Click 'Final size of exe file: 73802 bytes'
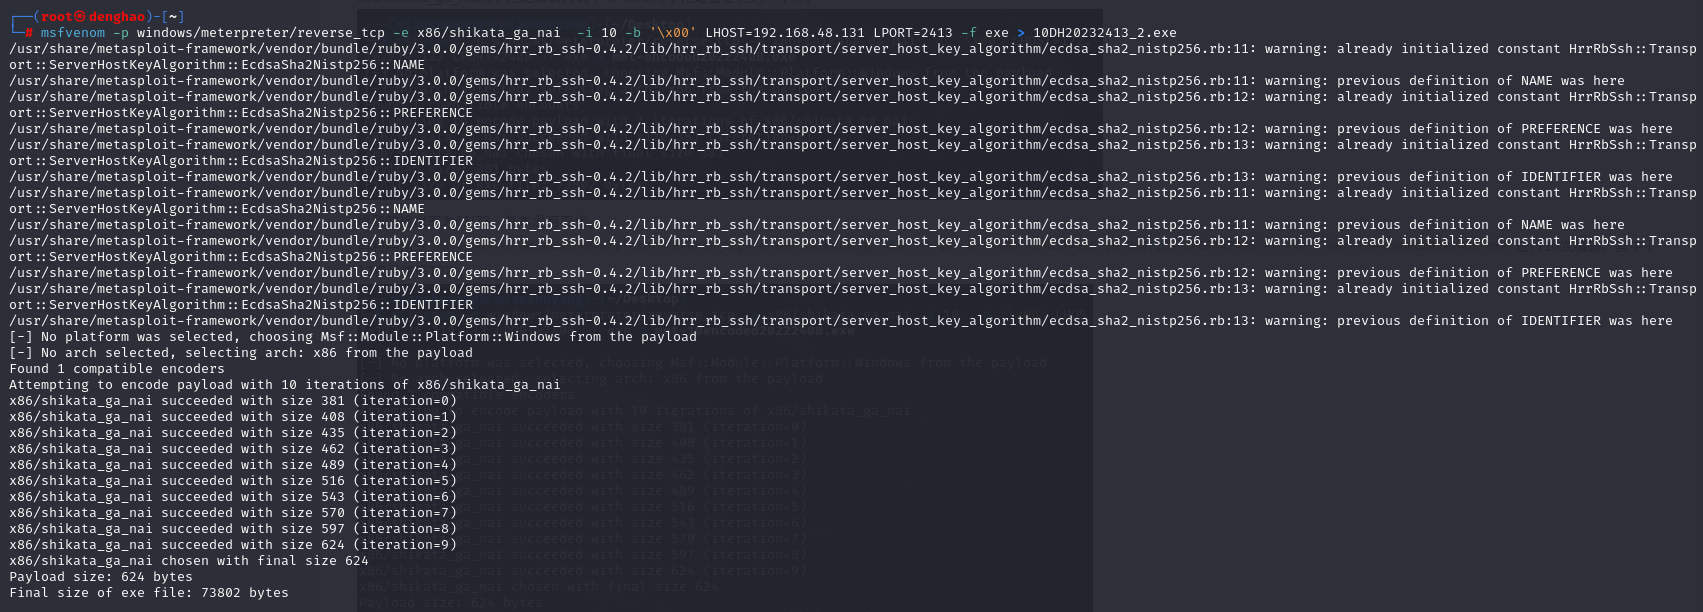 (149, 593)
